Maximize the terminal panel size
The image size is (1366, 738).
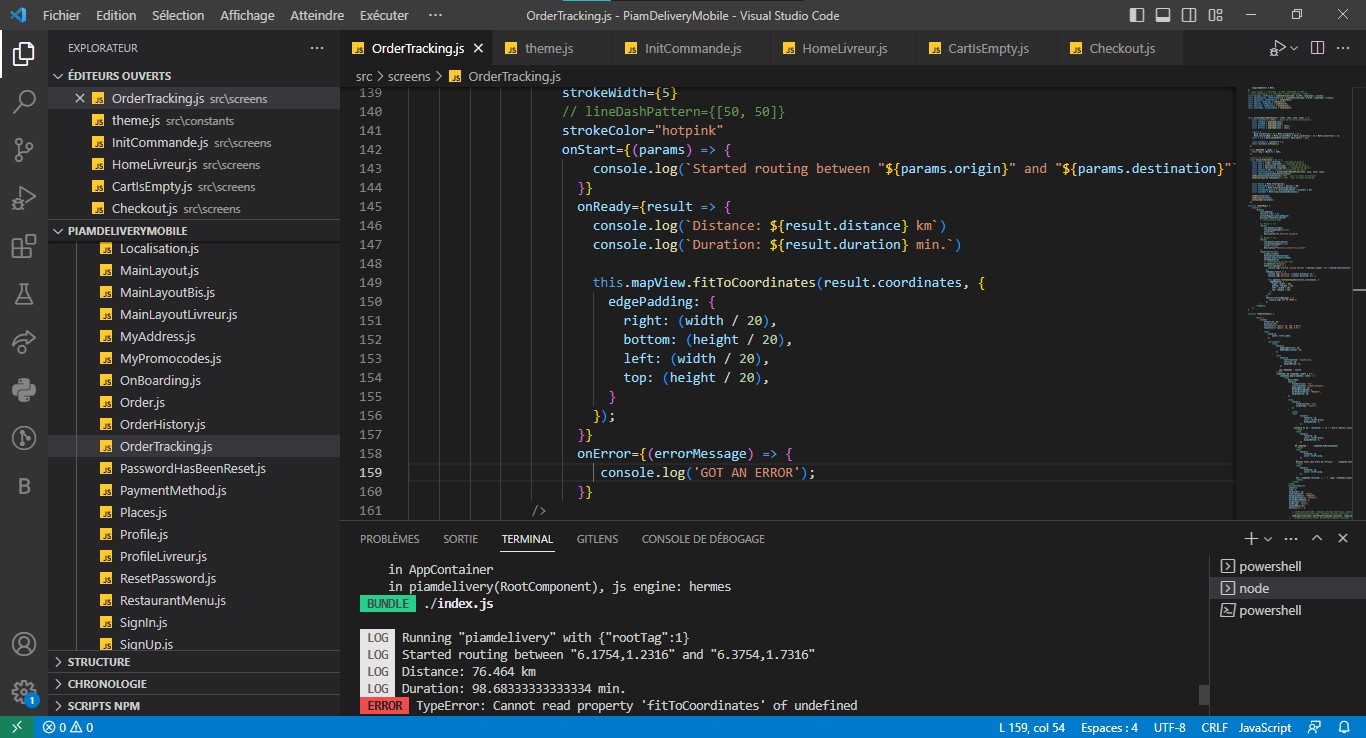pos(1317,539)
